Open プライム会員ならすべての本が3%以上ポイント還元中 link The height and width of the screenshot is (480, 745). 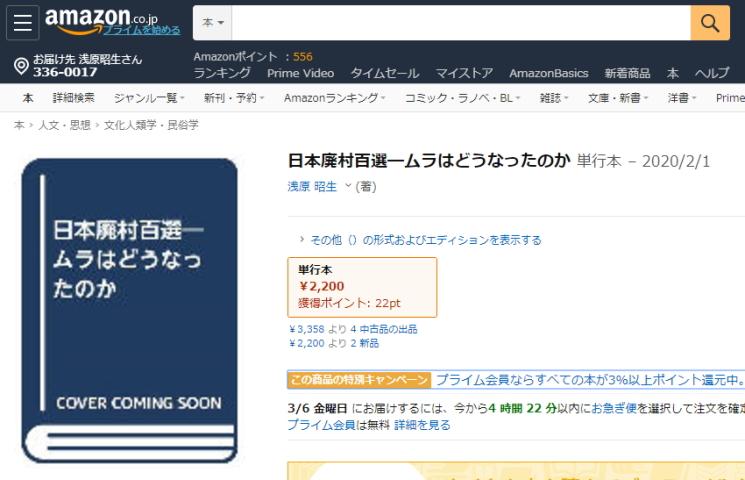coord(590,380)
